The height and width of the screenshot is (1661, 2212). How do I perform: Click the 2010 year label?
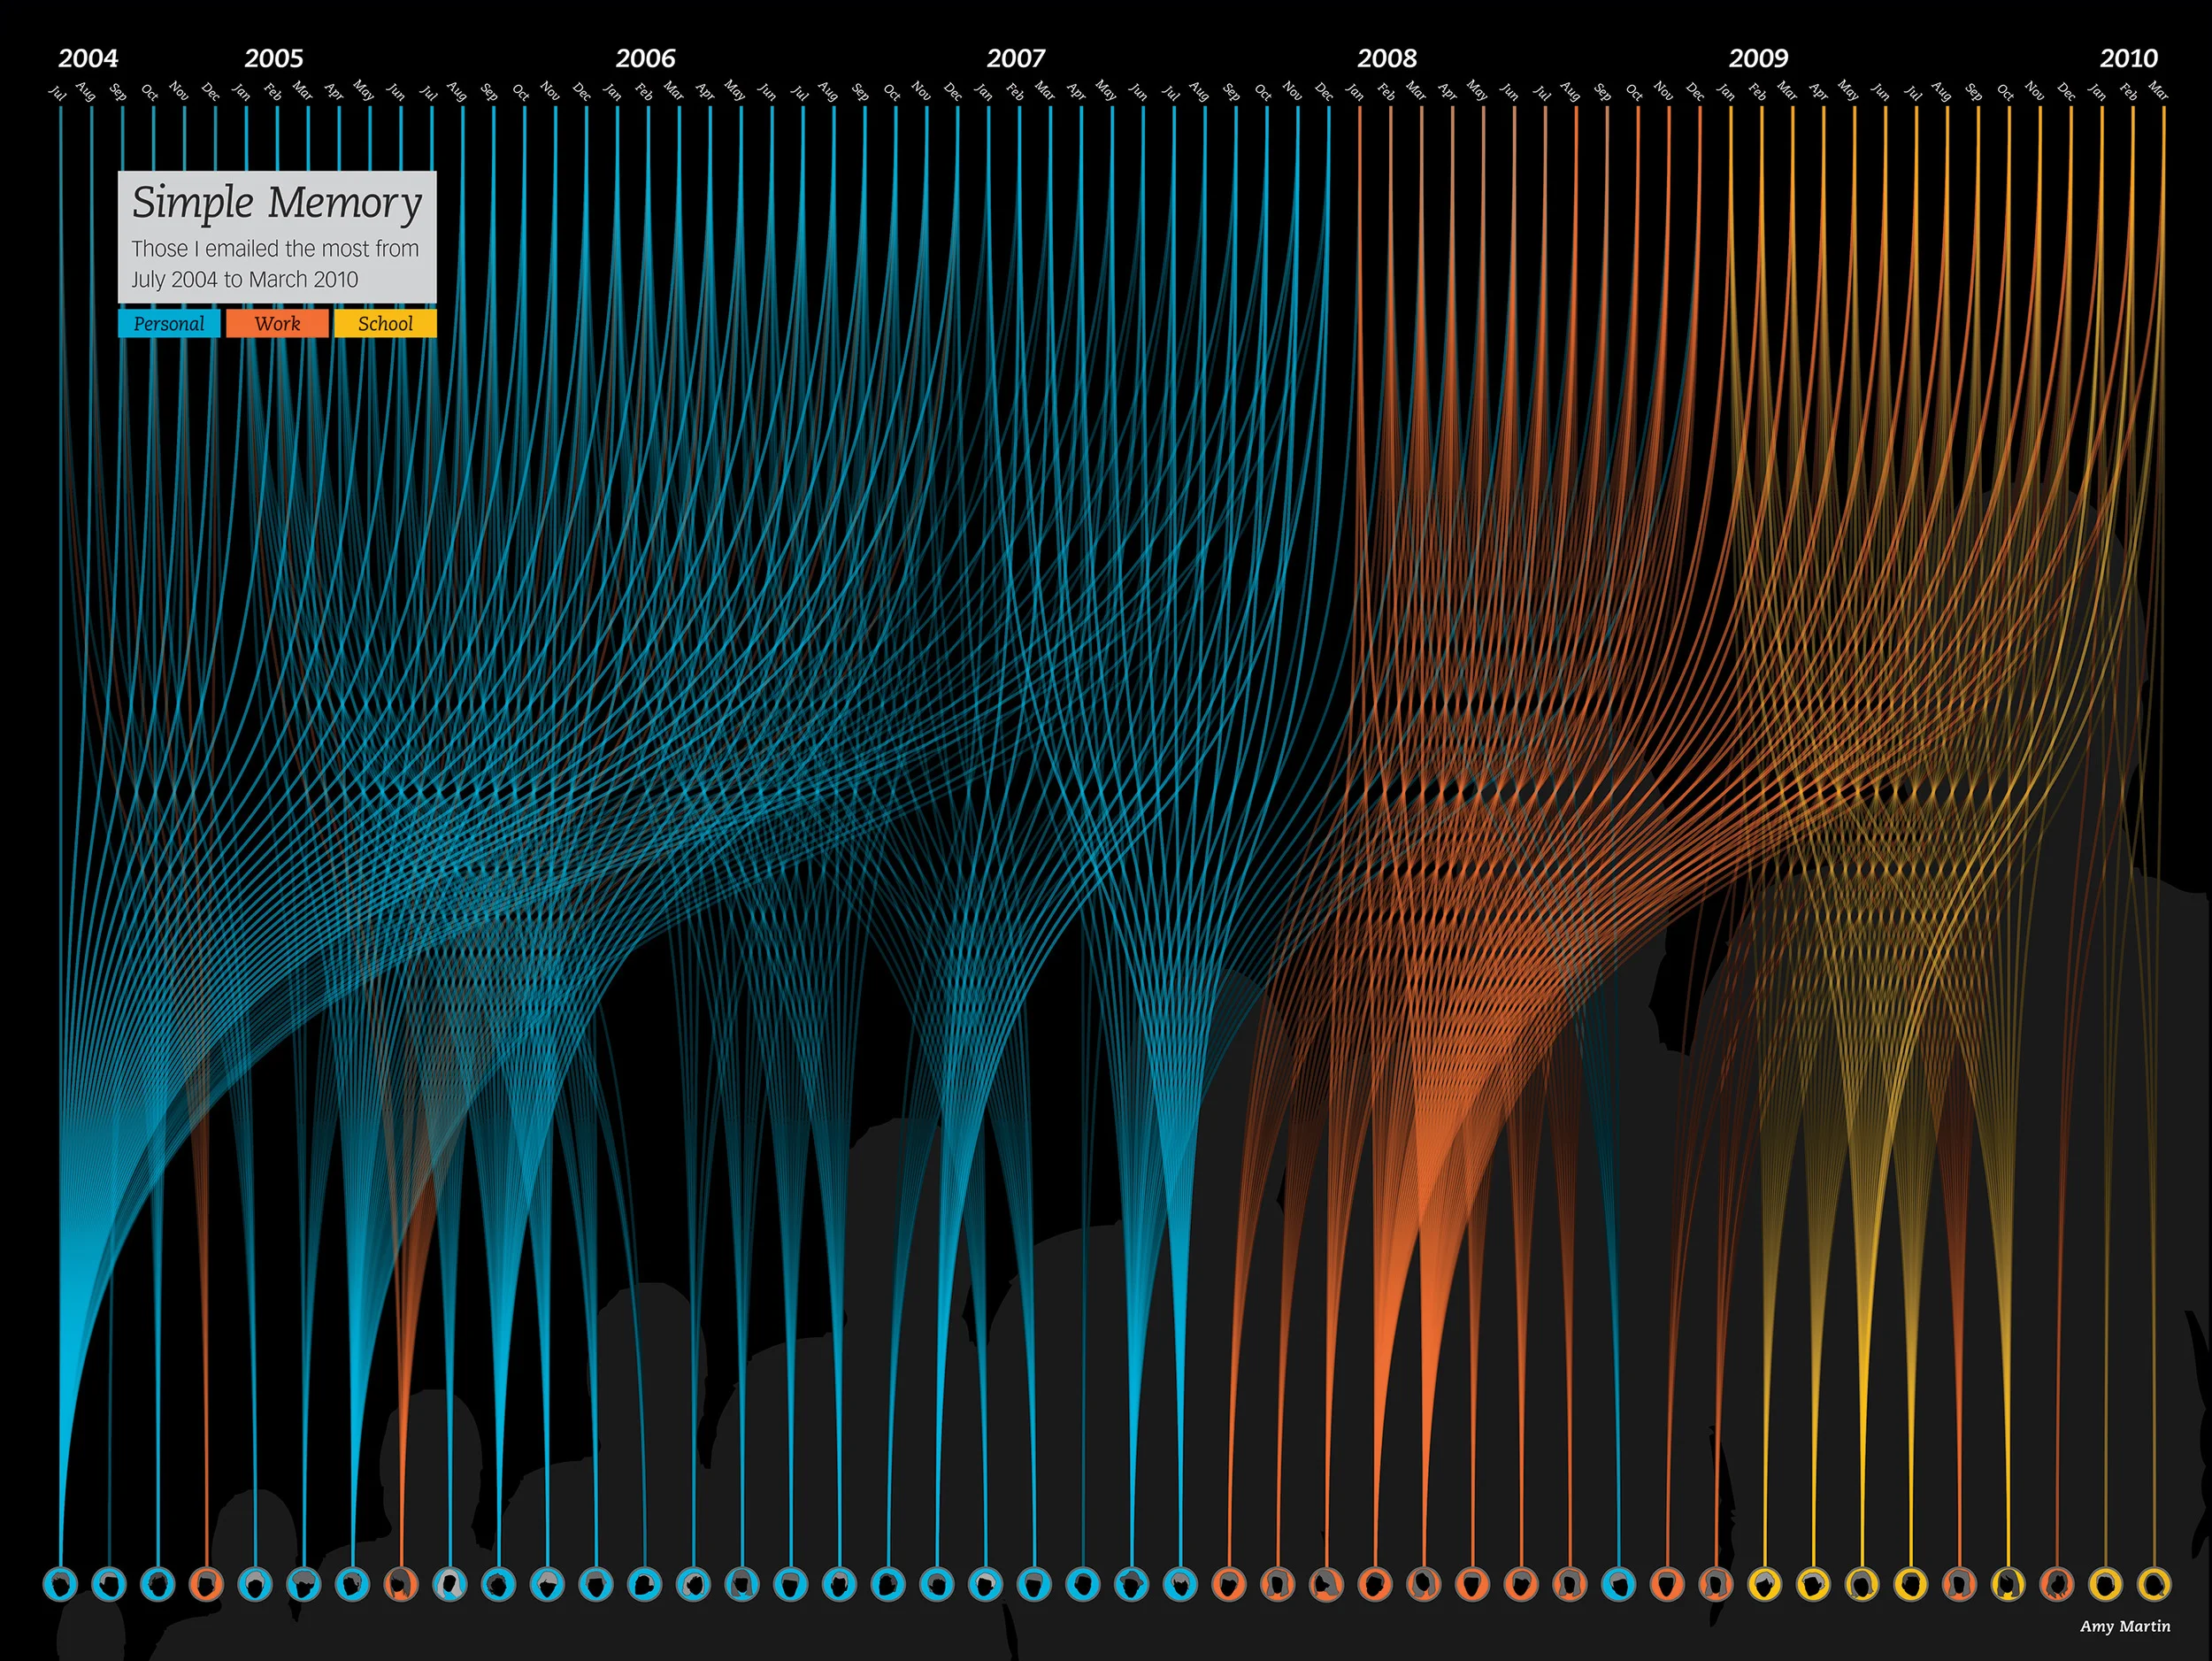[x=2128, y=58]
